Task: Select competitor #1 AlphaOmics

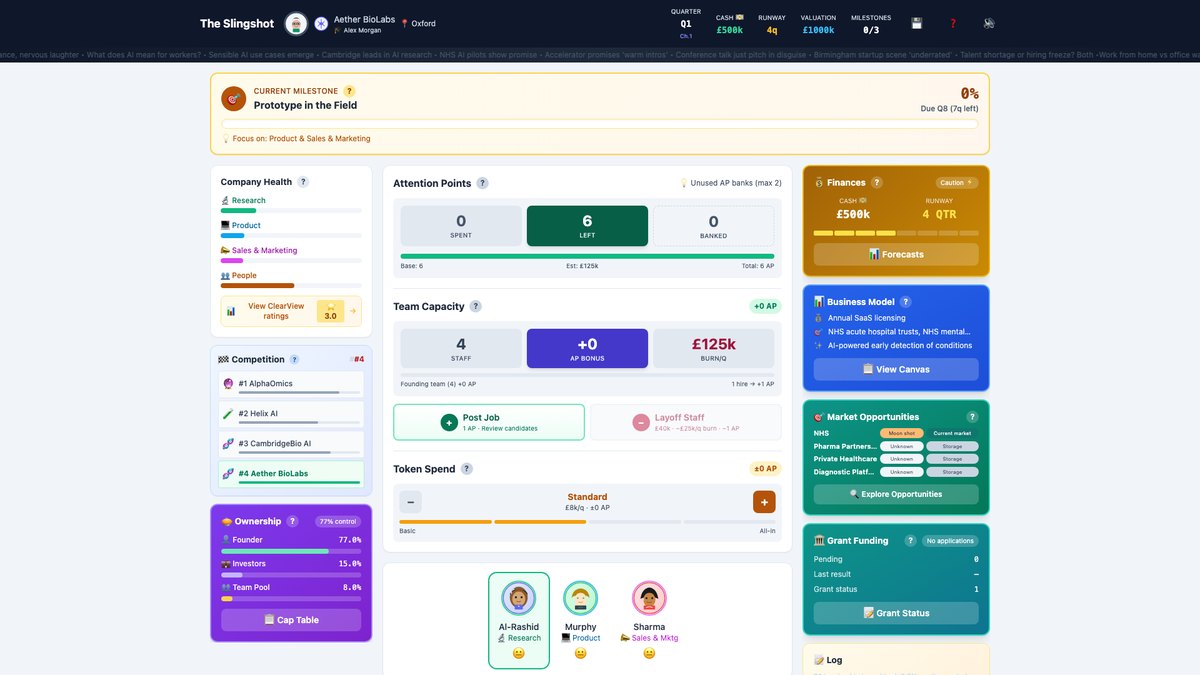Action: point(291,384)
